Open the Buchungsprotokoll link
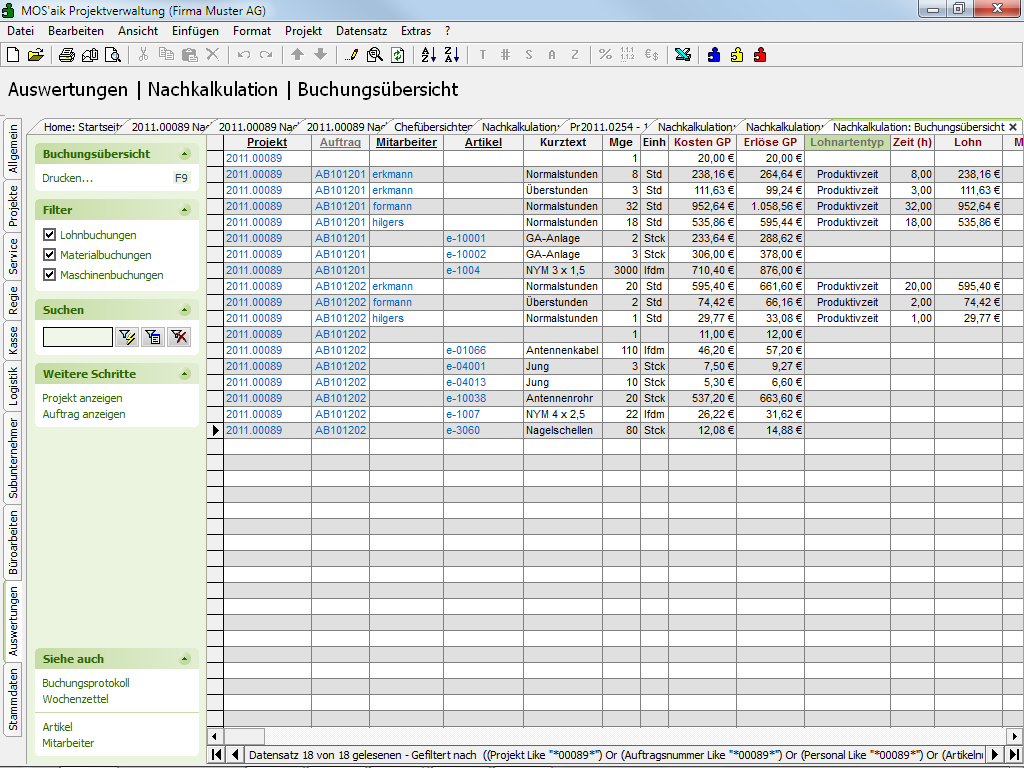Viewport: 1024px width, 768px height. click(x=86, y=683)
